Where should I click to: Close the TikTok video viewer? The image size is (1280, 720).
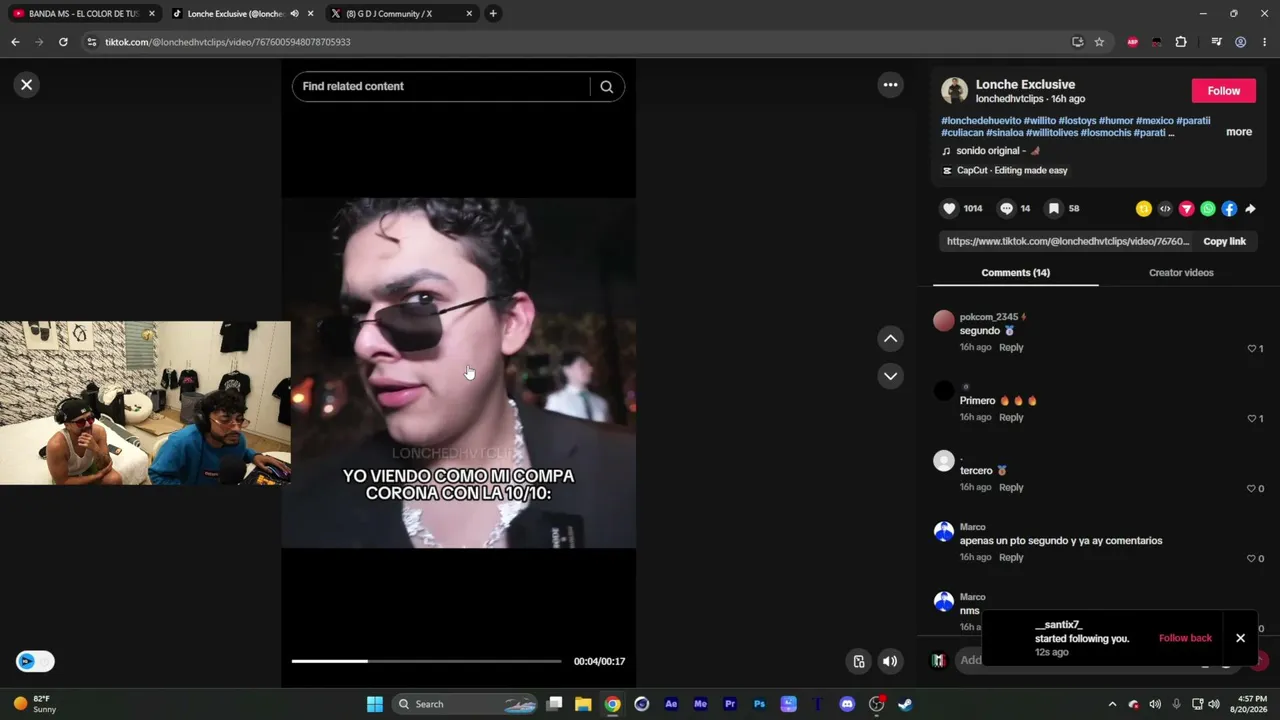click(27, 85)
